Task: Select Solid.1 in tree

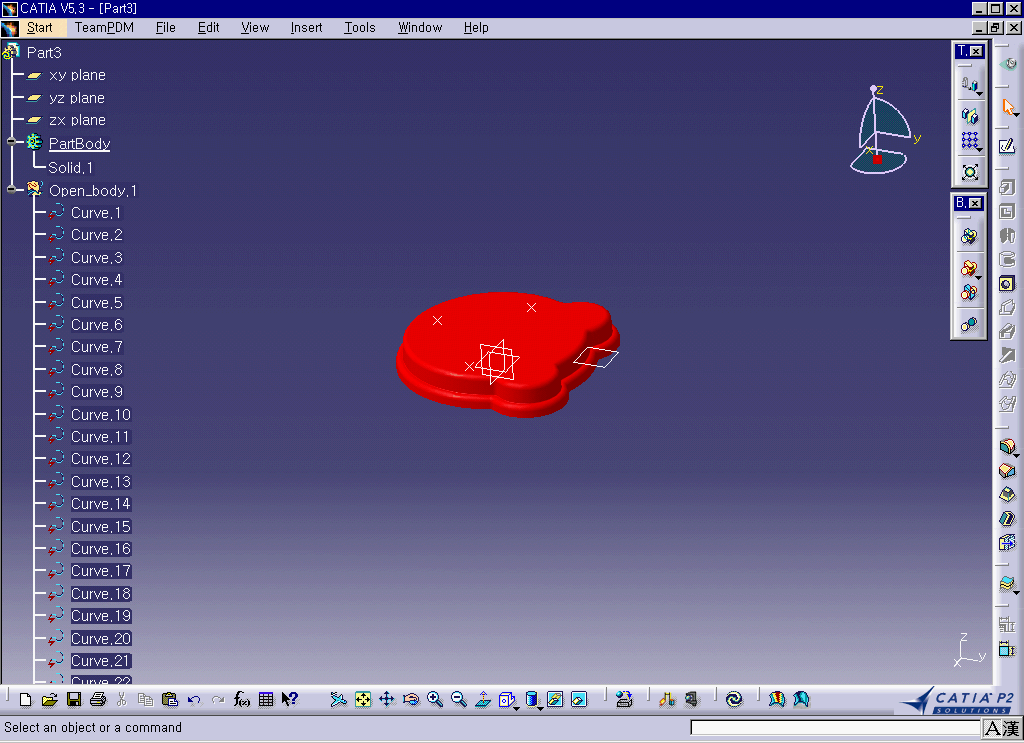Action: pos(71,168)
